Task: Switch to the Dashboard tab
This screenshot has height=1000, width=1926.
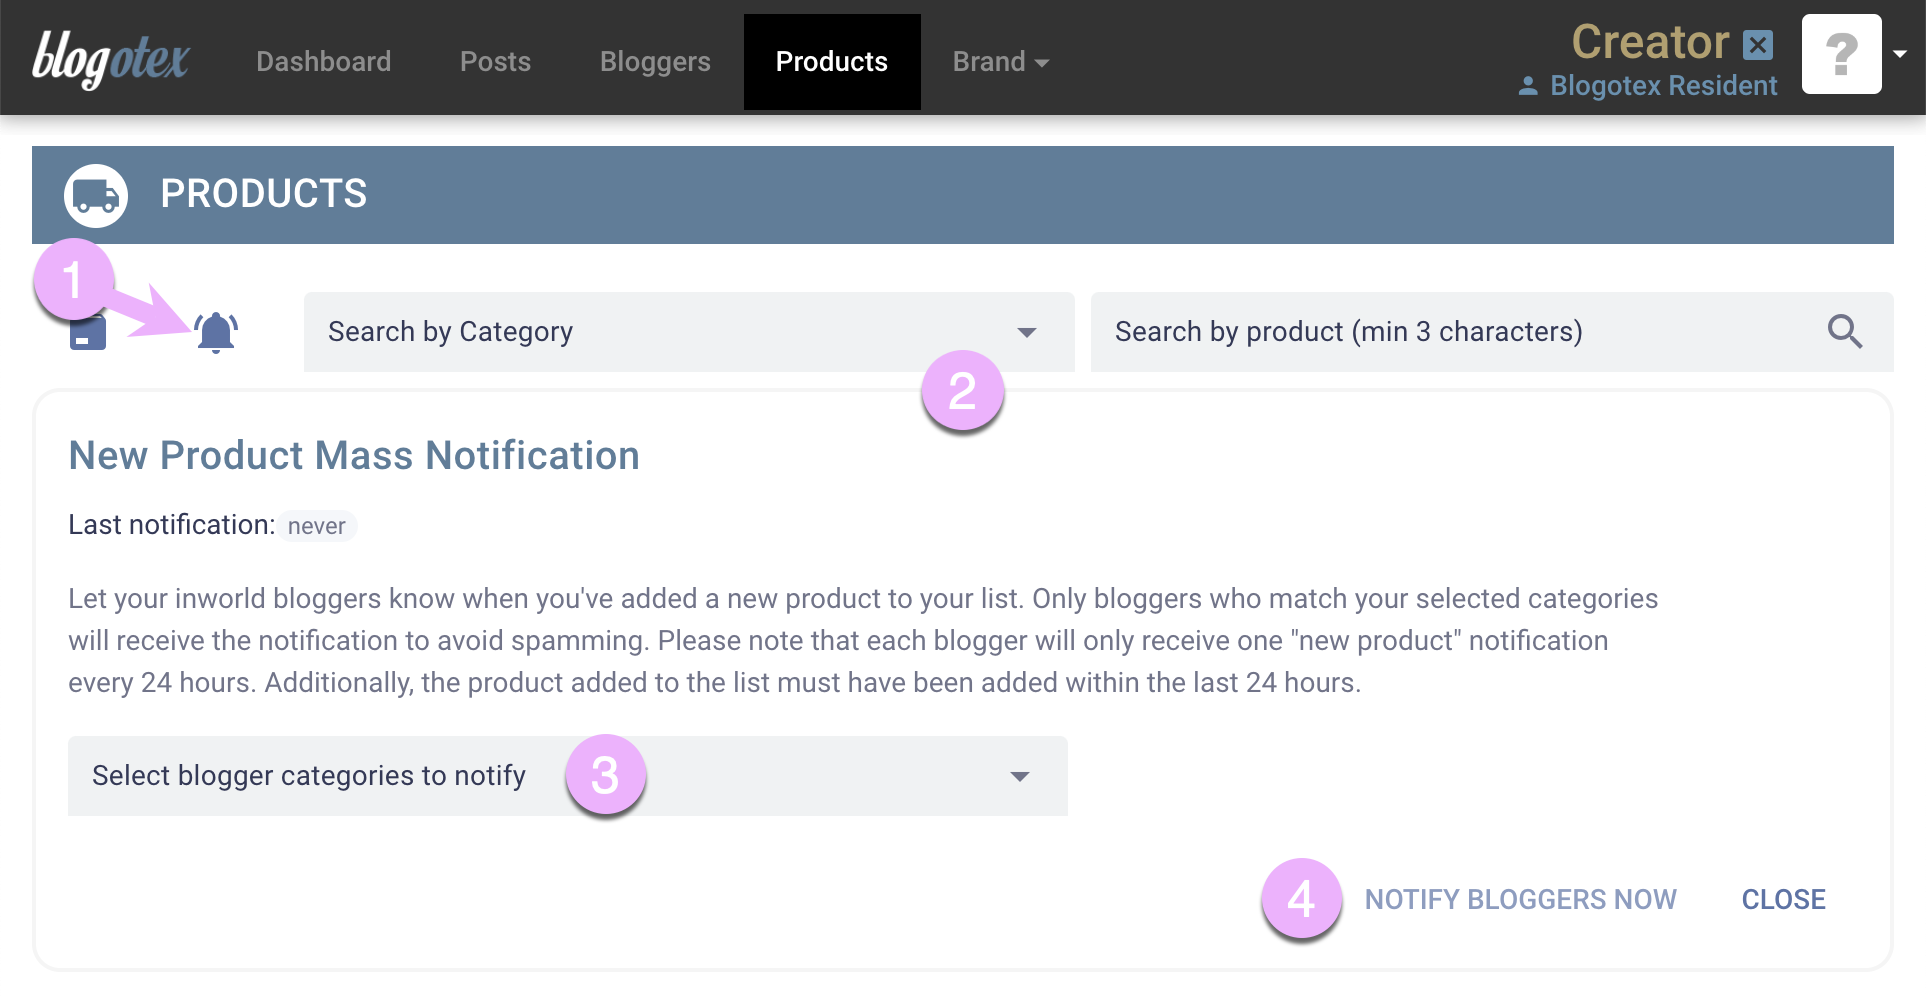Action: 323,61
